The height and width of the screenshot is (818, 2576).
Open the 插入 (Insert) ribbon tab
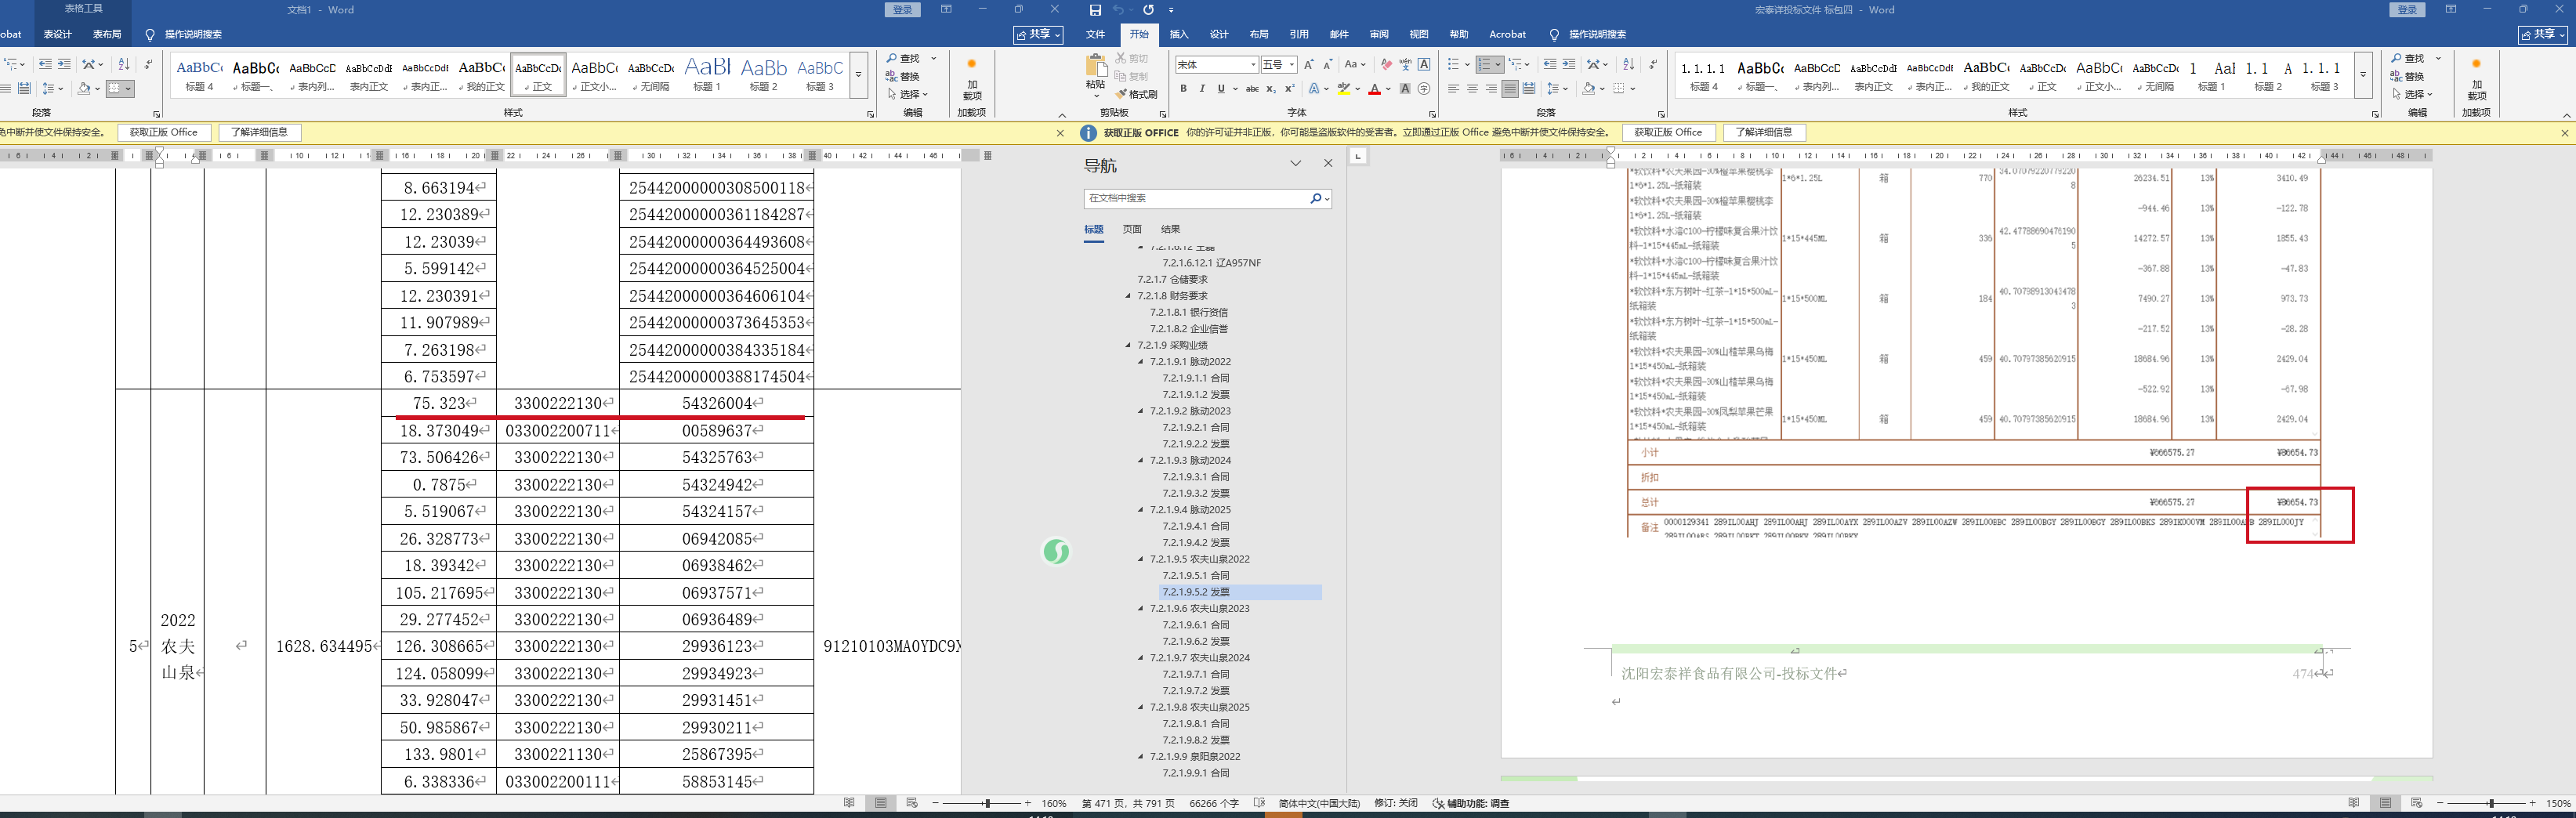coord(1179,34)
